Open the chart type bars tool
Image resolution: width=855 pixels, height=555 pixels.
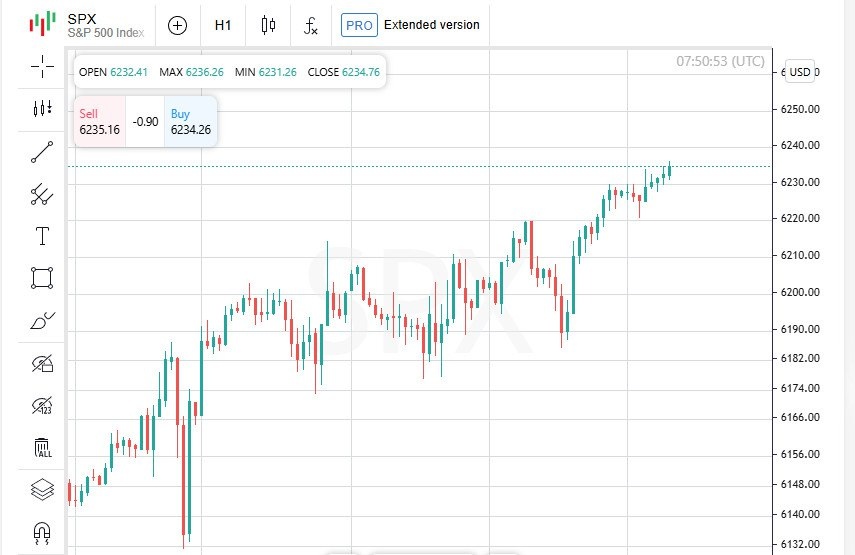[x=42, y=108]
